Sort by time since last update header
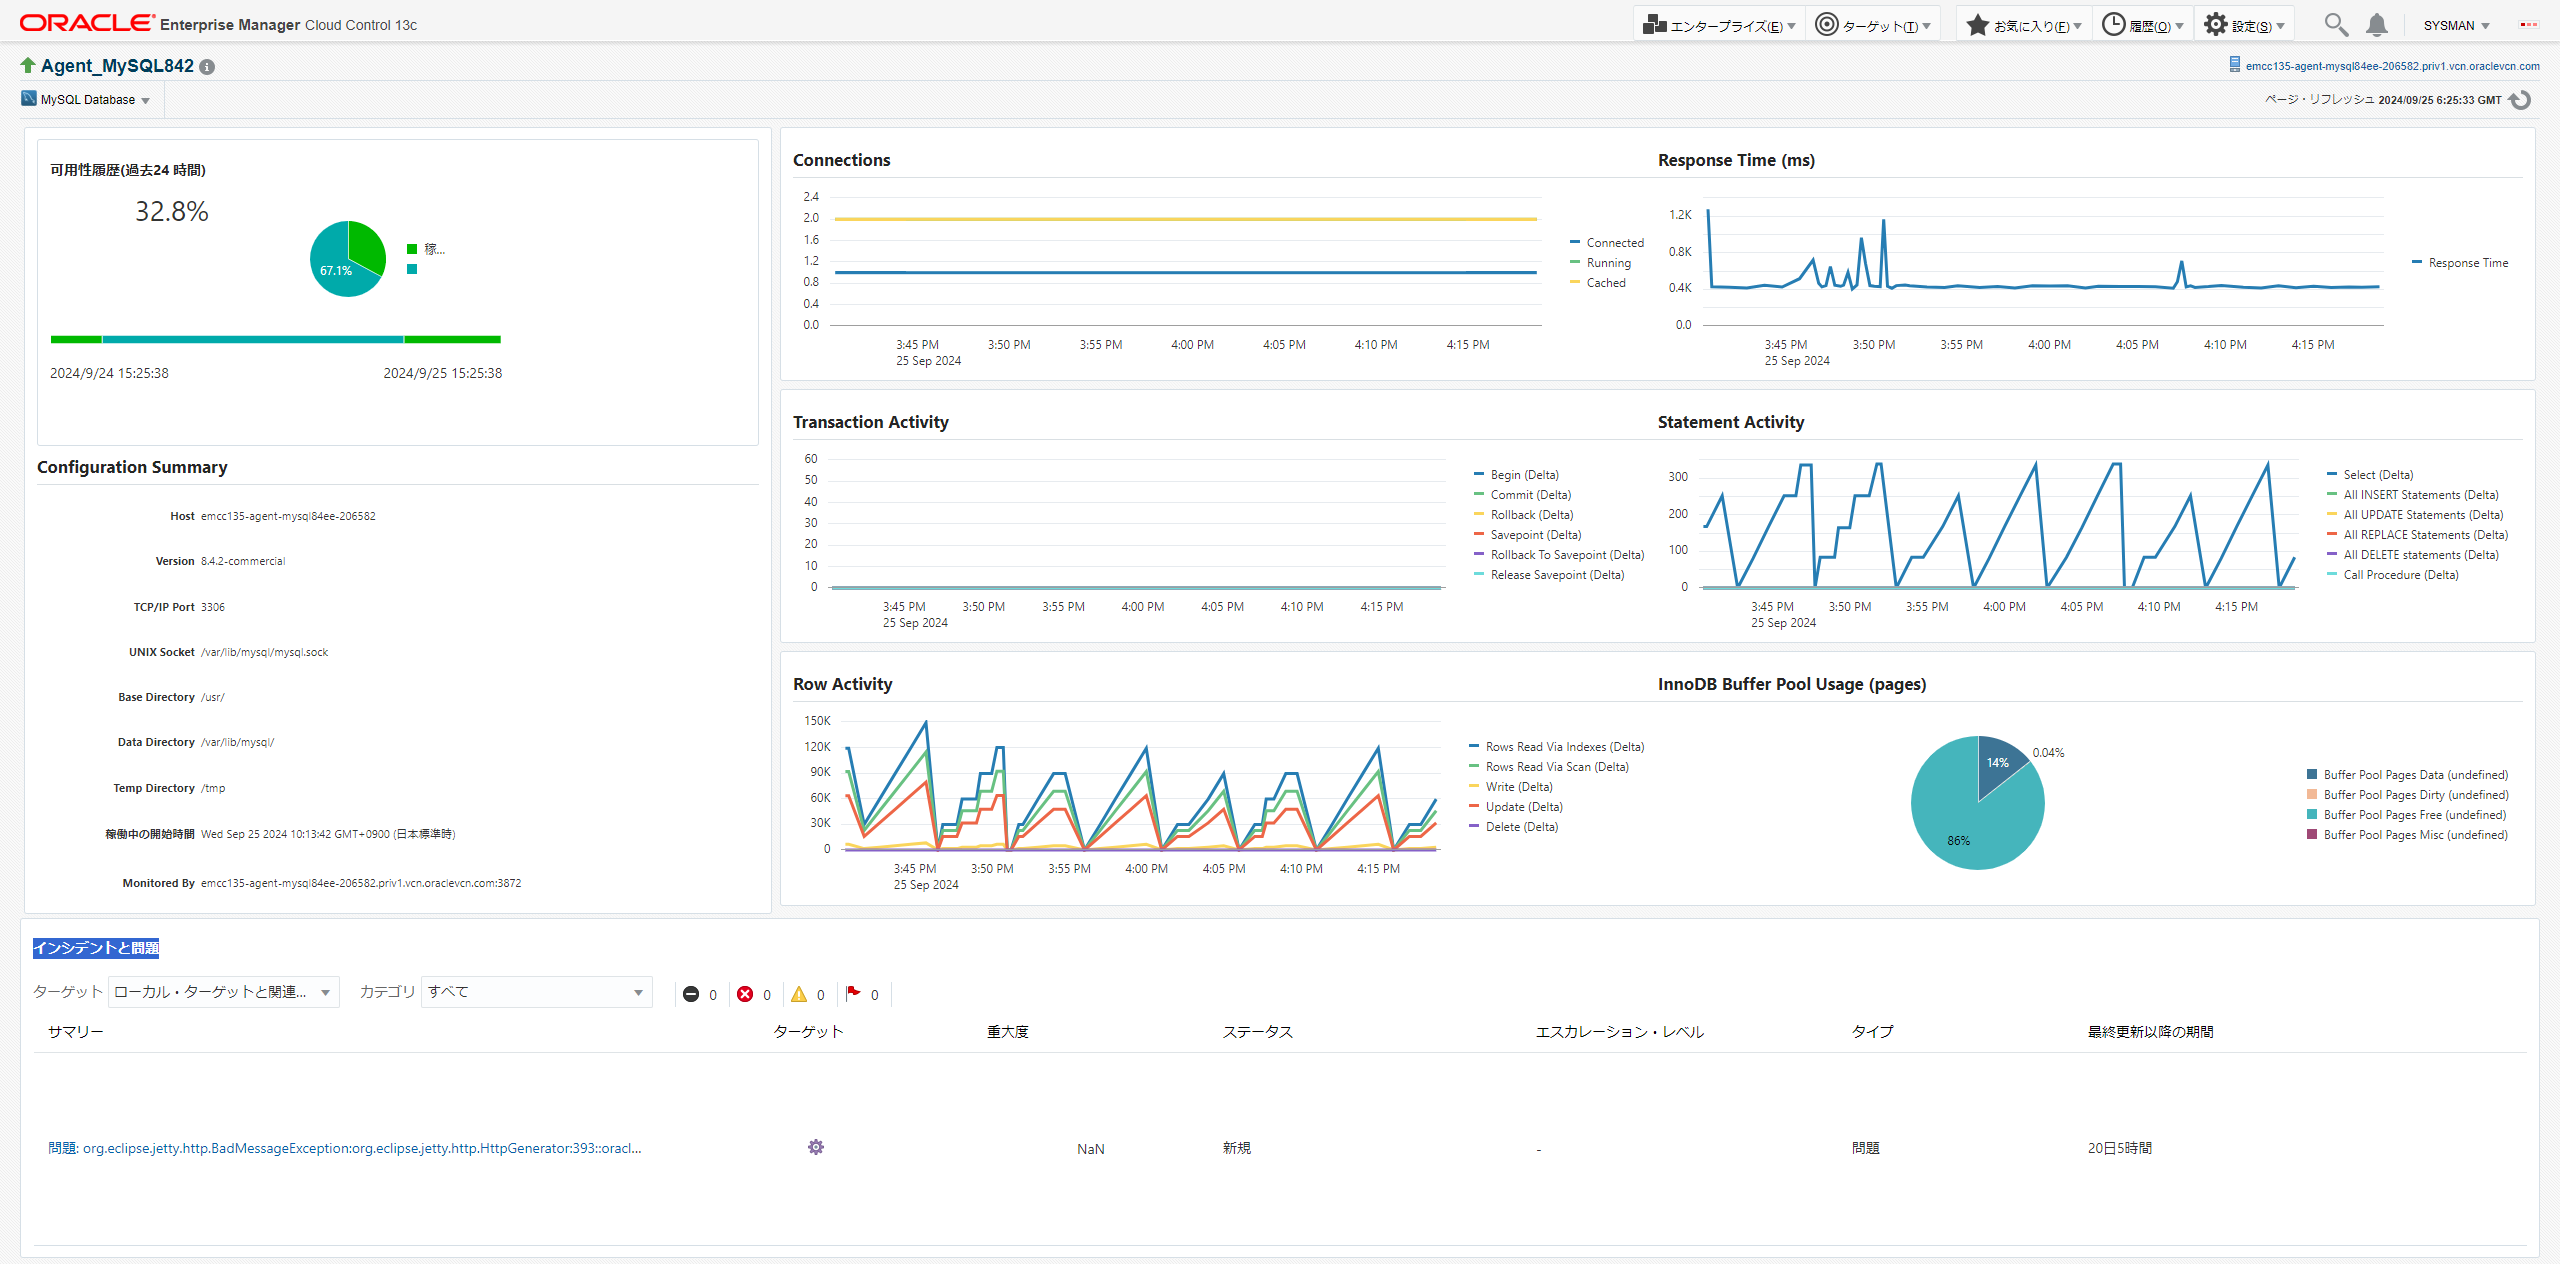This screenshot has height=1264, width=2560. [x=2151, y=1032]
